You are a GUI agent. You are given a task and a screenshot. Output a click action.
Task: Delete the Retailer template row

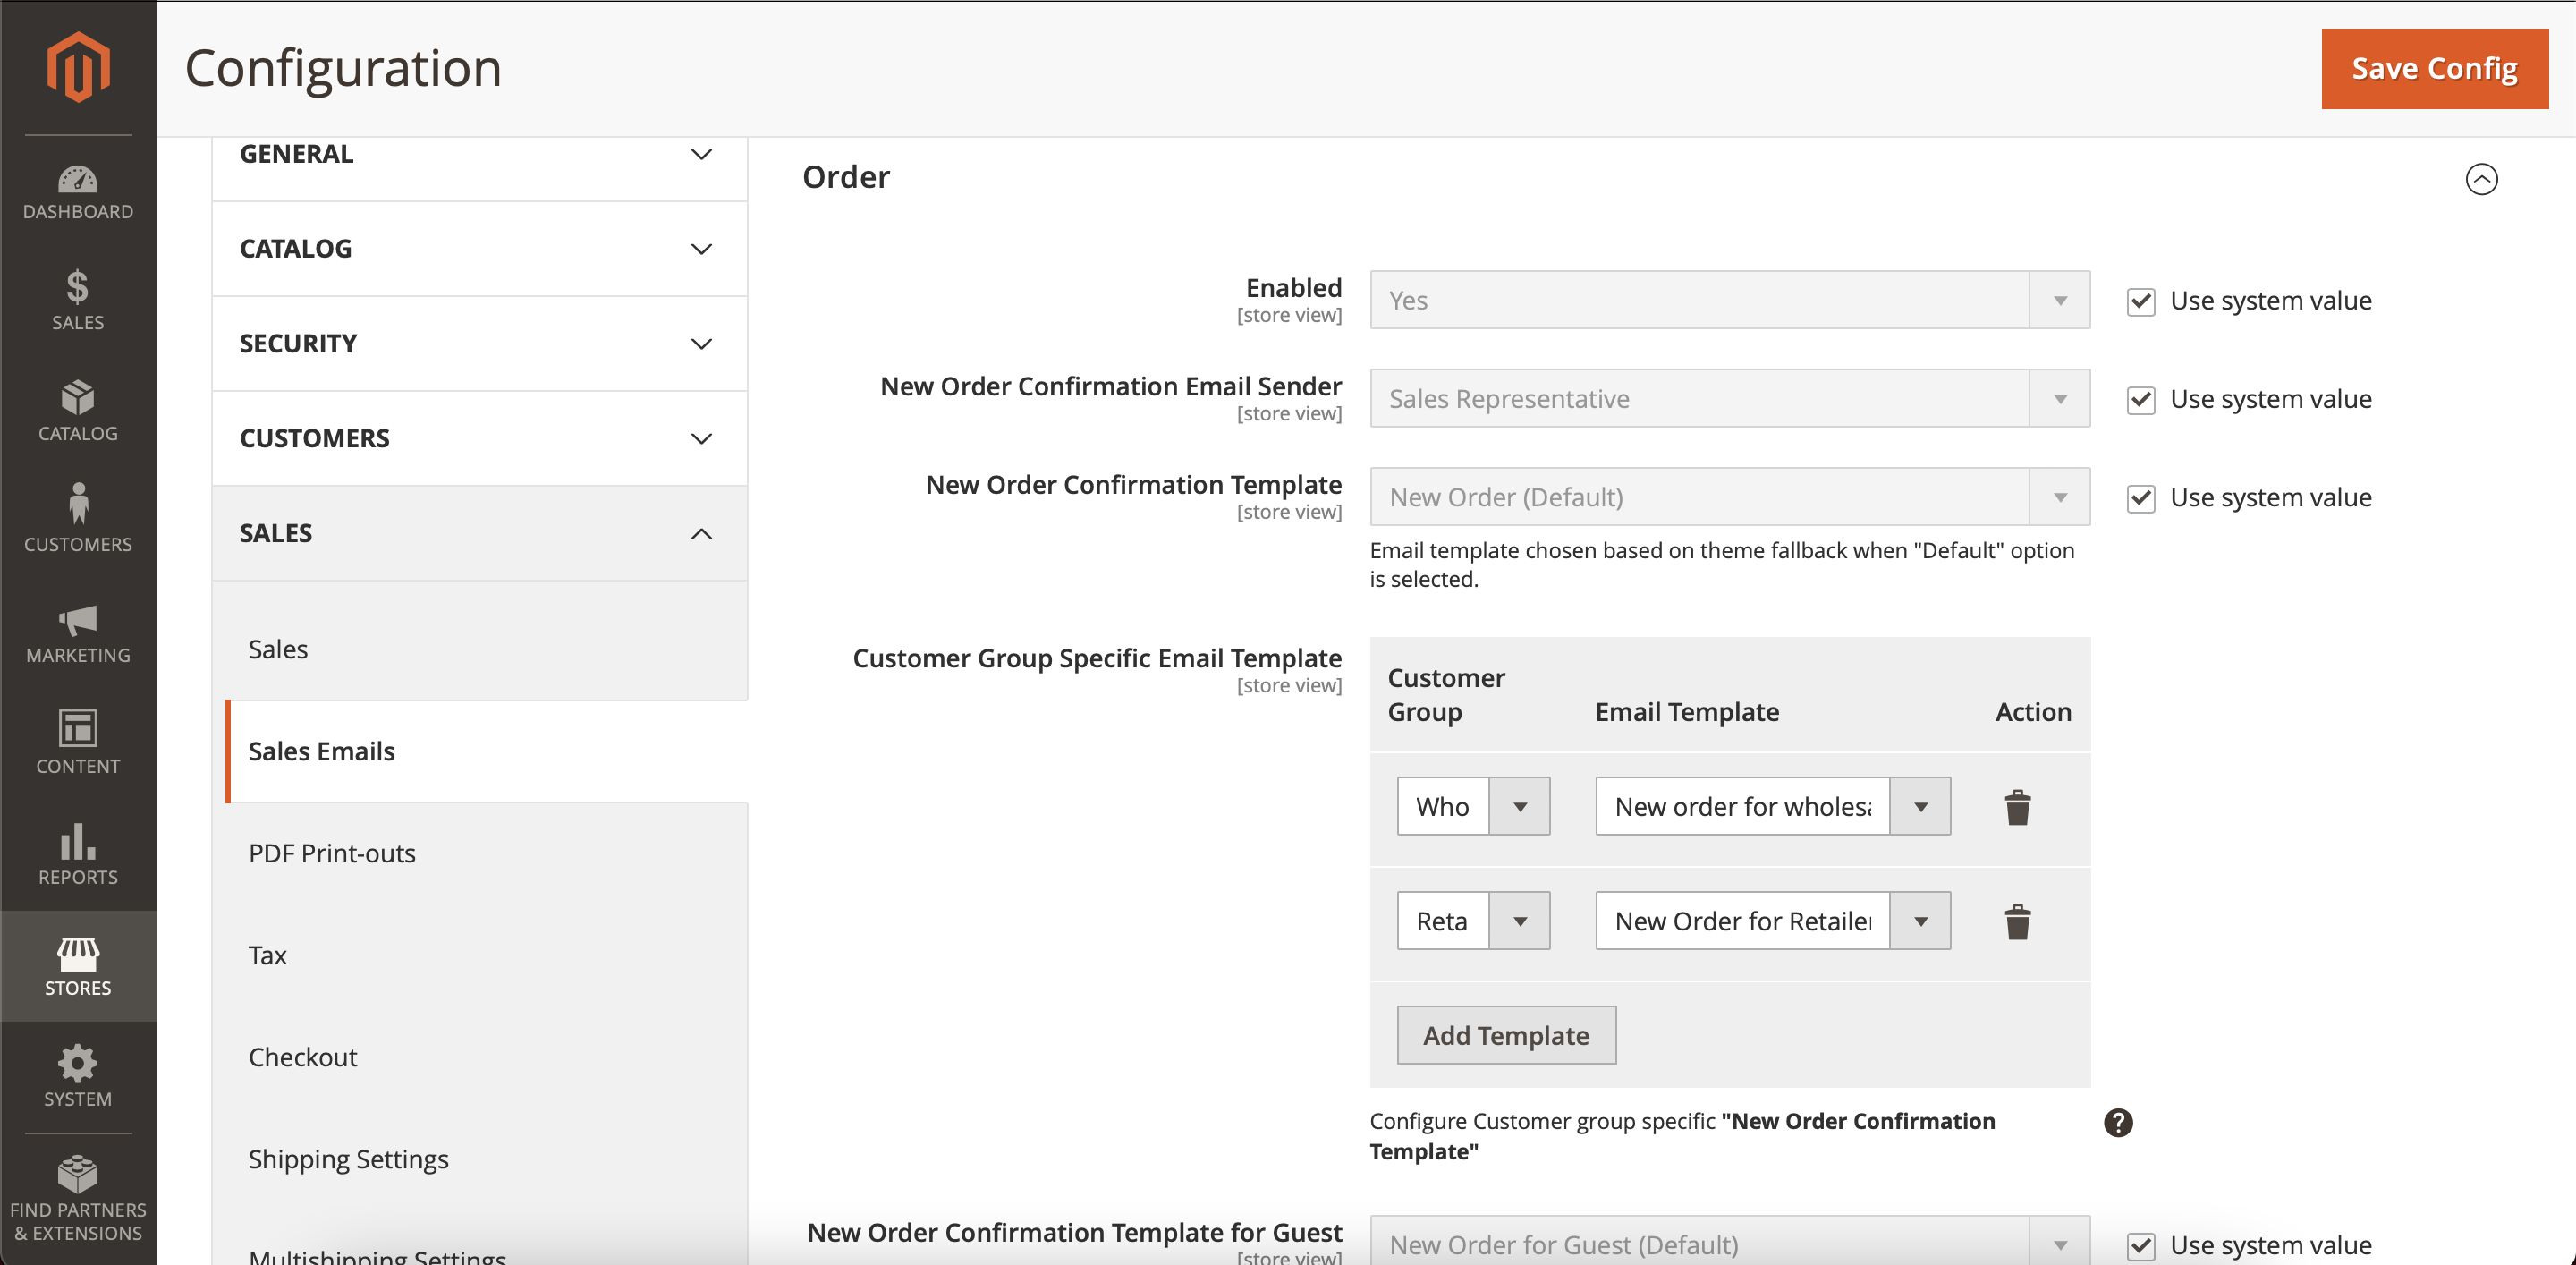[2017, 921]
